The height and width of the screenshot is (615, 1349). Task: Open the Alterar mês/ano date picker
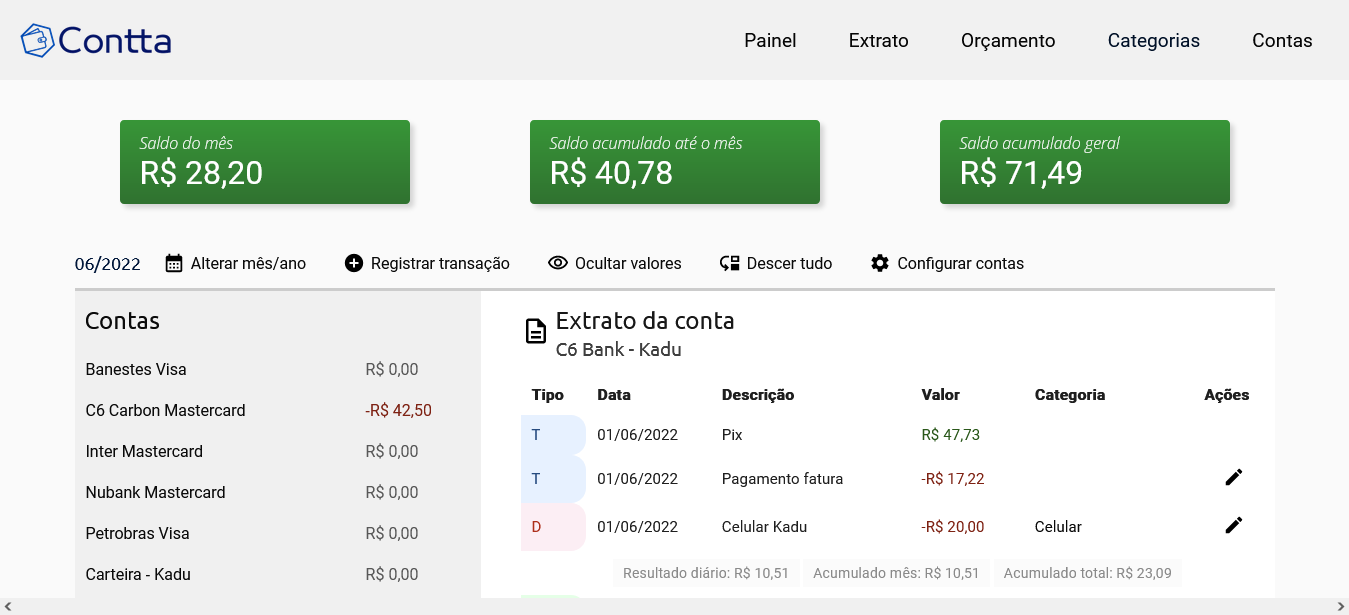236,263
